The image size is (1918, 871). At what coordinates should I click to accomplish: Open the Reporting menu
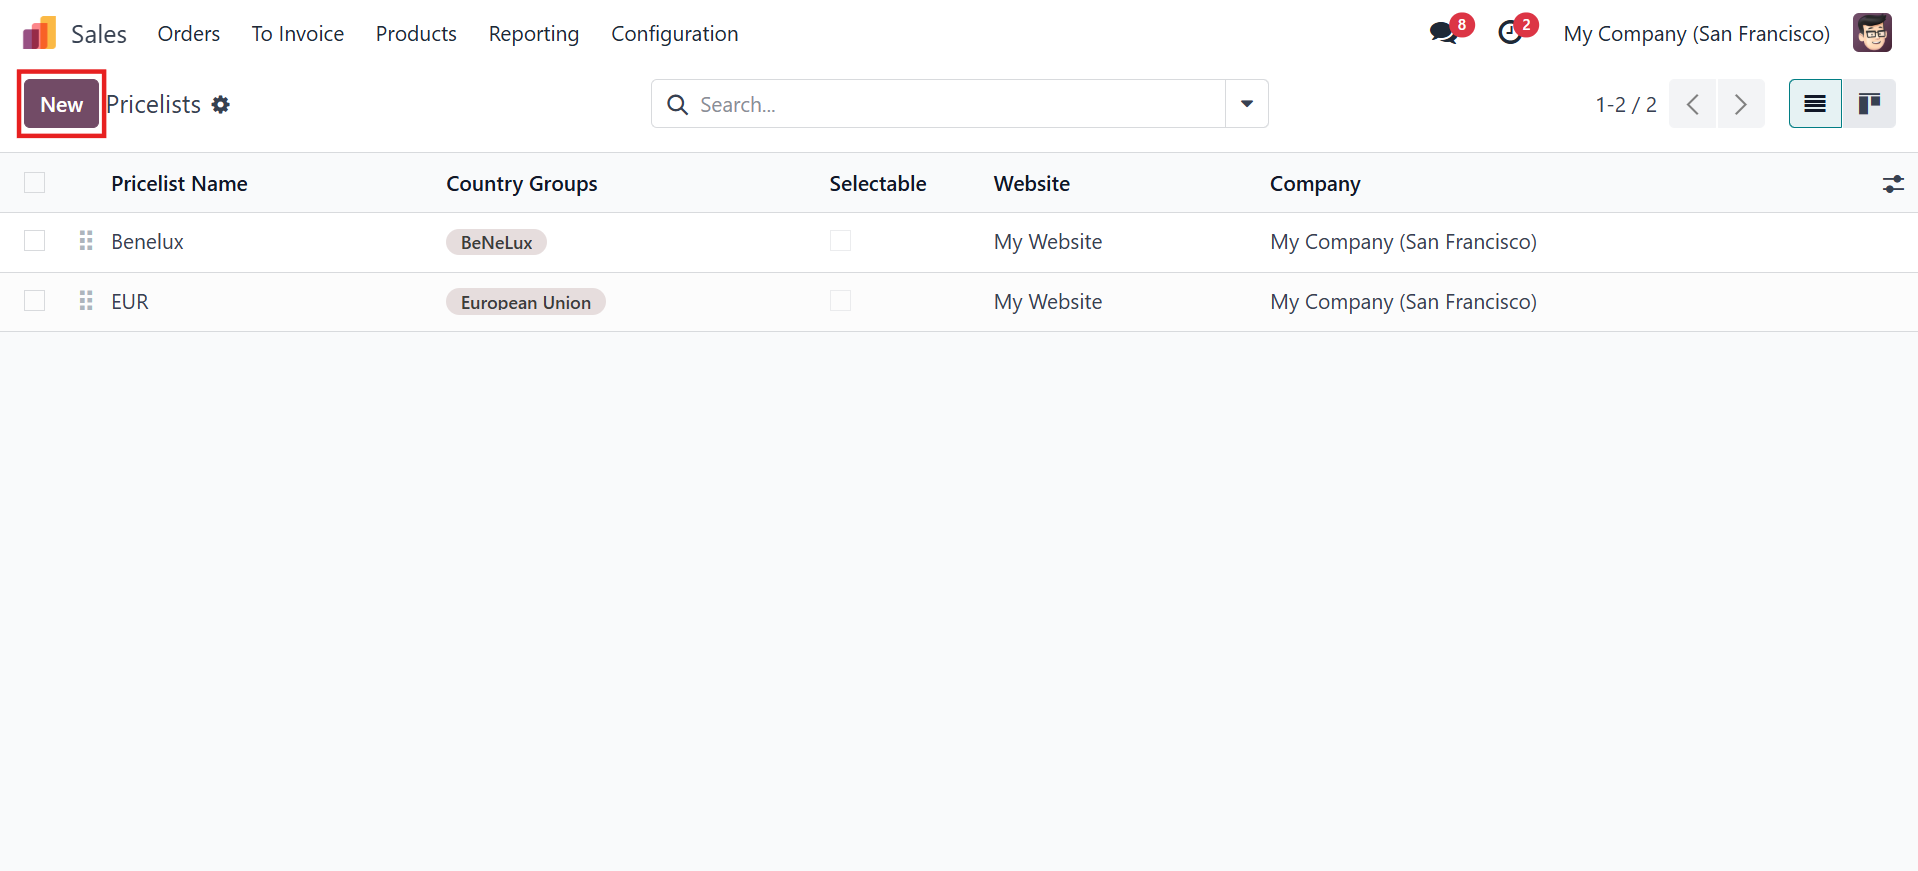click(534, 33)
